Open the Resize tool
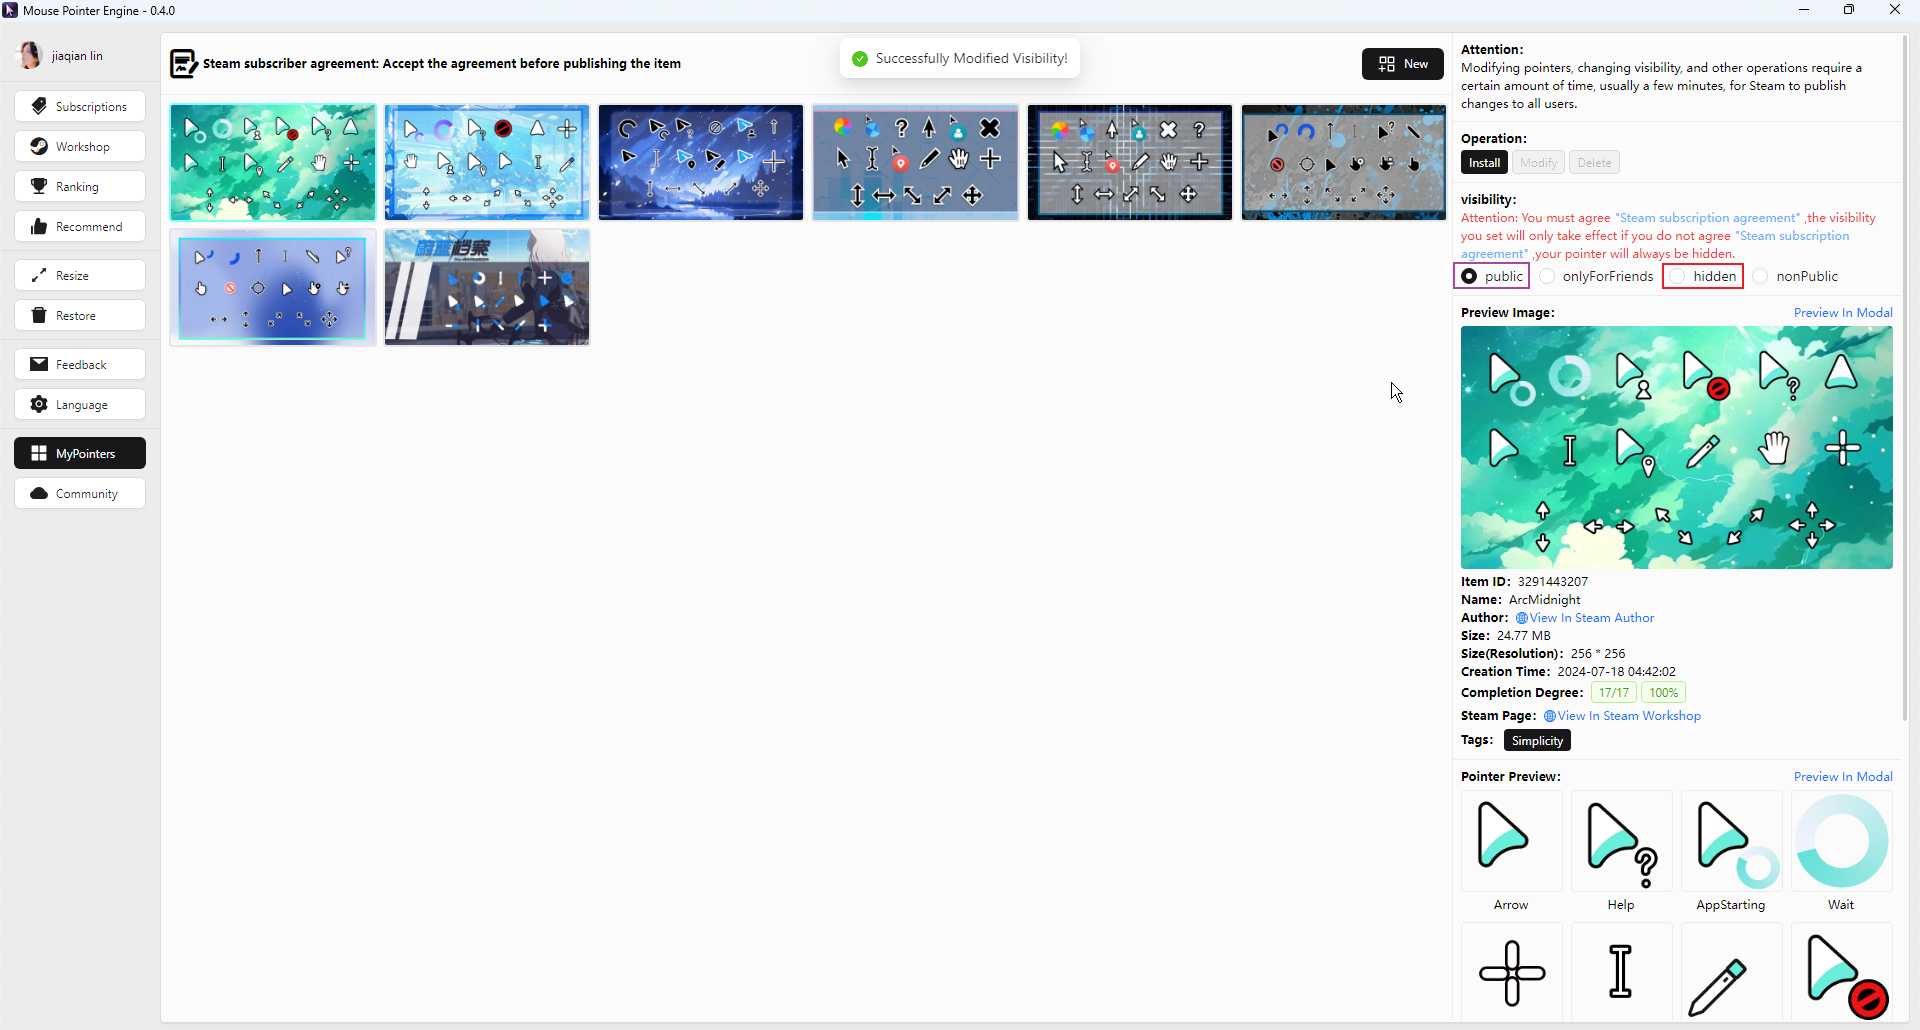The image size is (1920, 1030). pyautogui.click(x=80, y=276)
